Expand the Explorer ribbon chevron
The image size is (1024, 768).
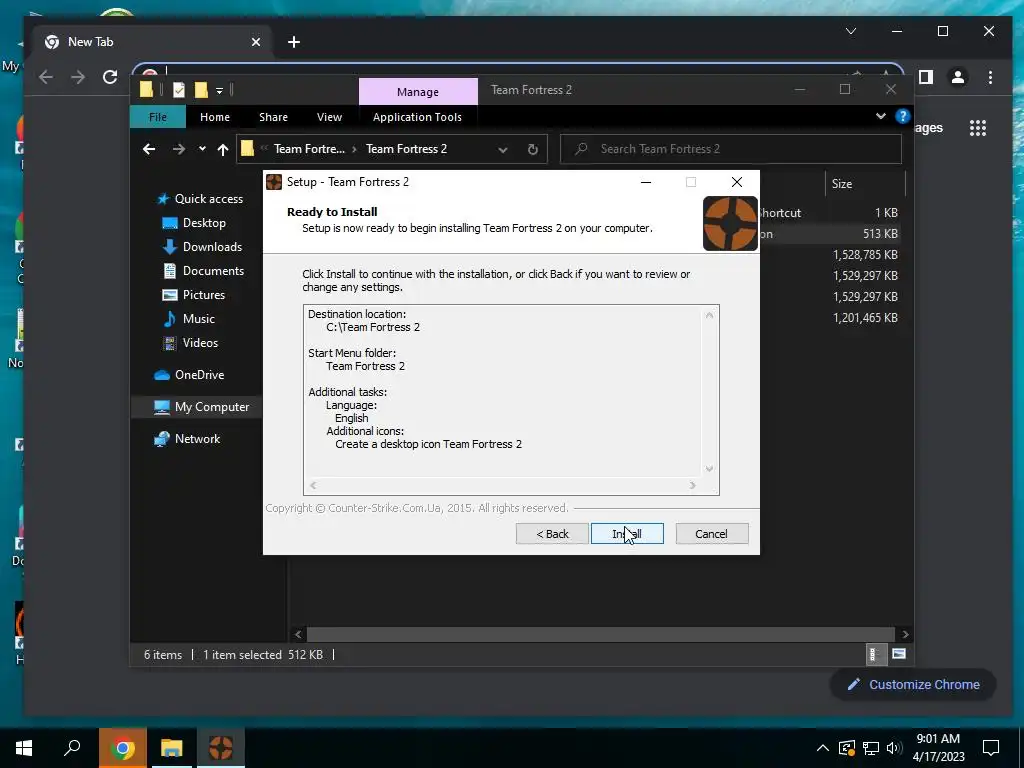(x=880, y=116)
